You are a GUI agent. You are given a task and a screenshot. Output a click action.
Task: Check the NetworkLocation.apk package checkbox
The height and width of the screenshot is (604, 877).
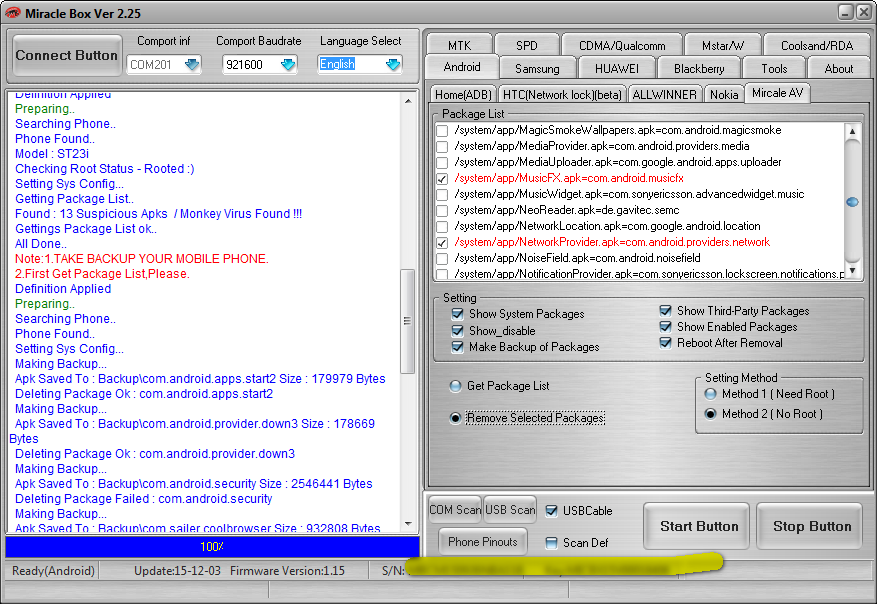tap(442, 226)
